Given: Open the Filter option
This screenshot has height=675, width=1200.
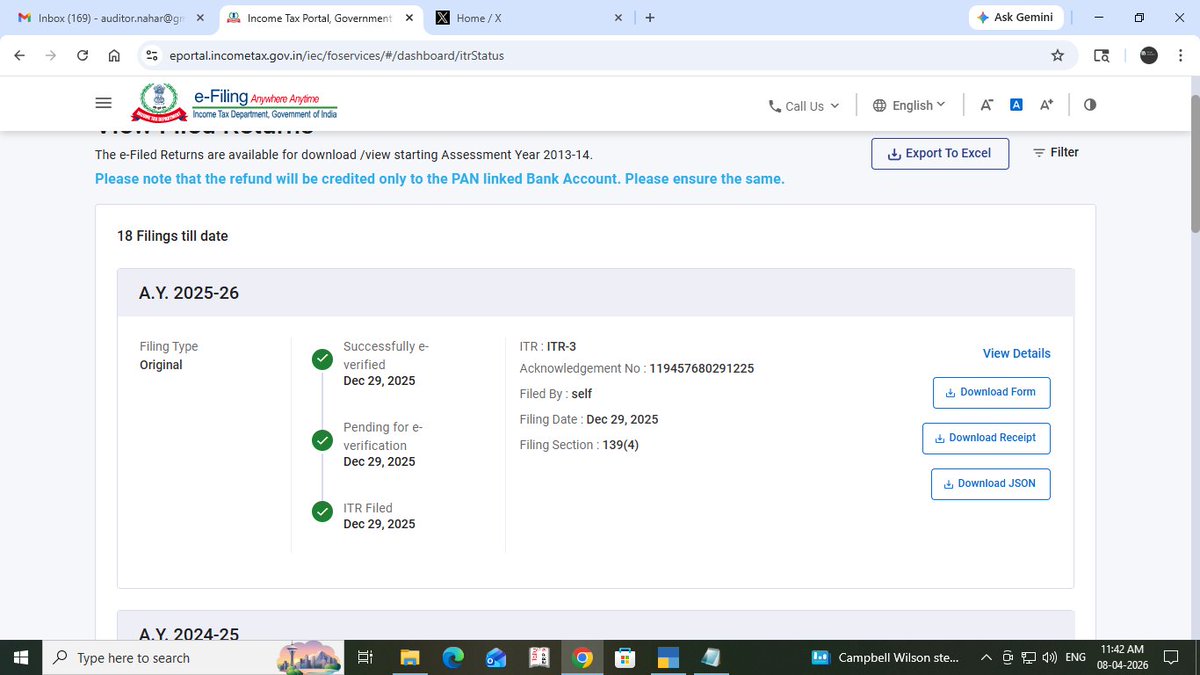Looking at the screenshot, I should coord(1055,152).
